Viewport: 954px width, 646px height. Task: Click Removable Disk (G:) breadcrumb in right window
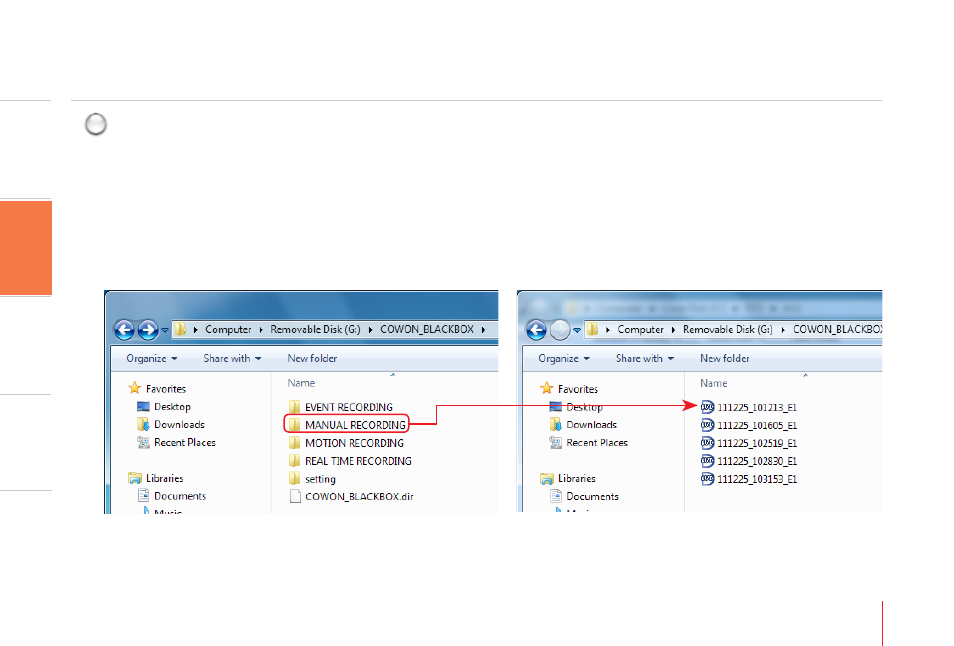click(x=728, y=329)
